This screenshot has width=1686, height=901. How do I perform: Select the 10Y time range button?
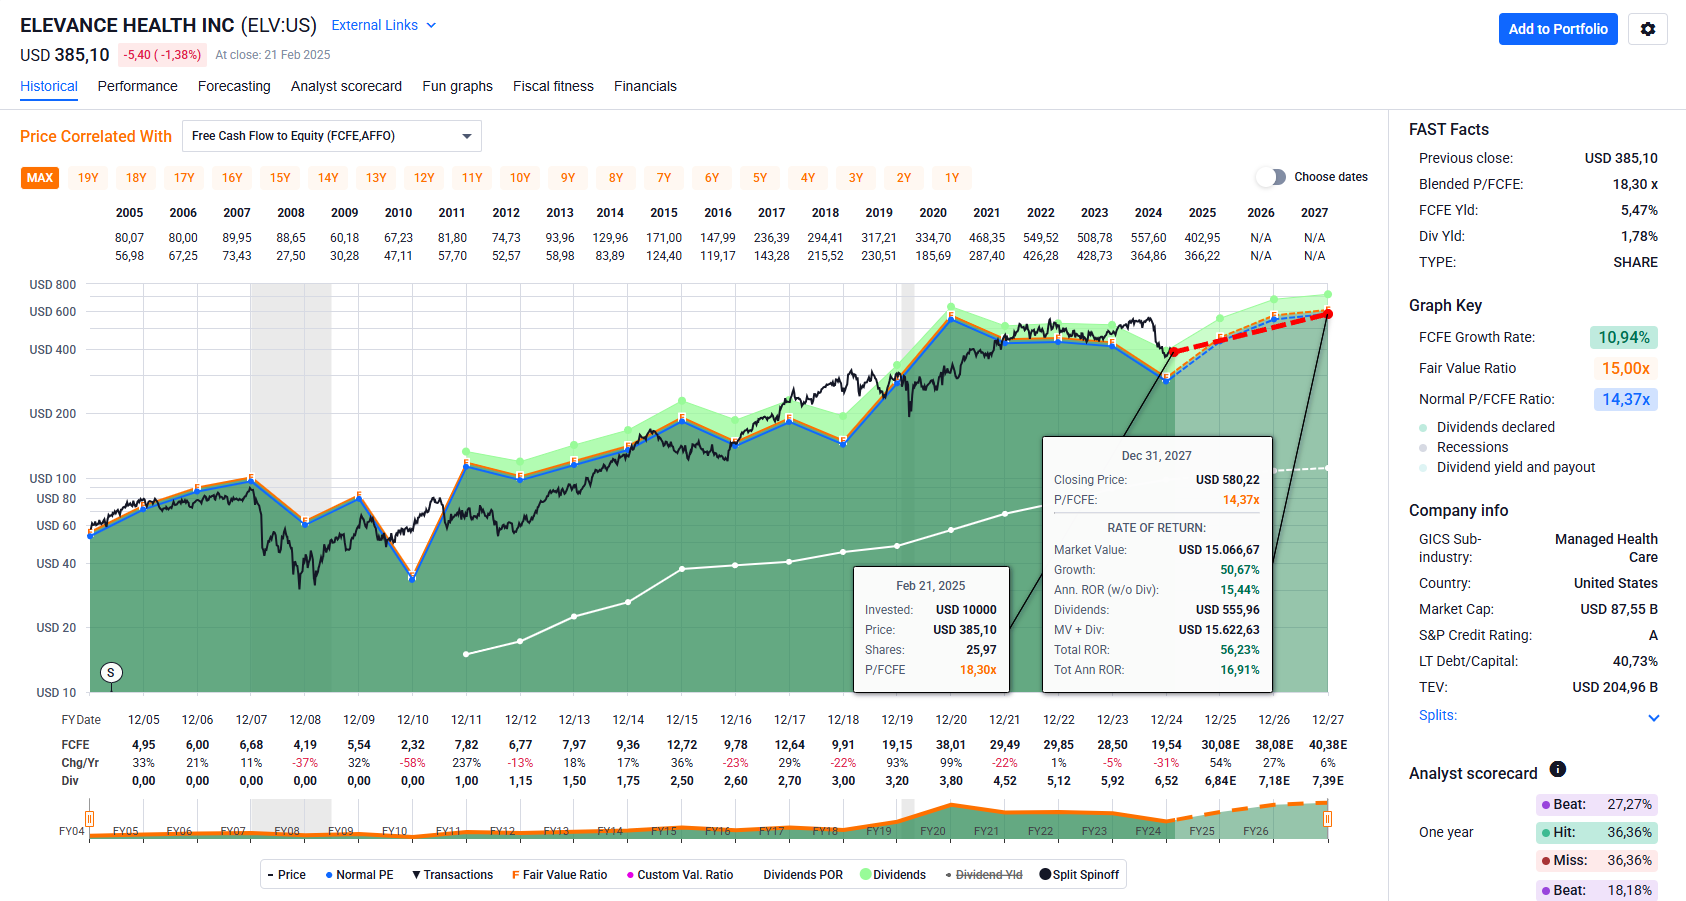click(520, 178)
